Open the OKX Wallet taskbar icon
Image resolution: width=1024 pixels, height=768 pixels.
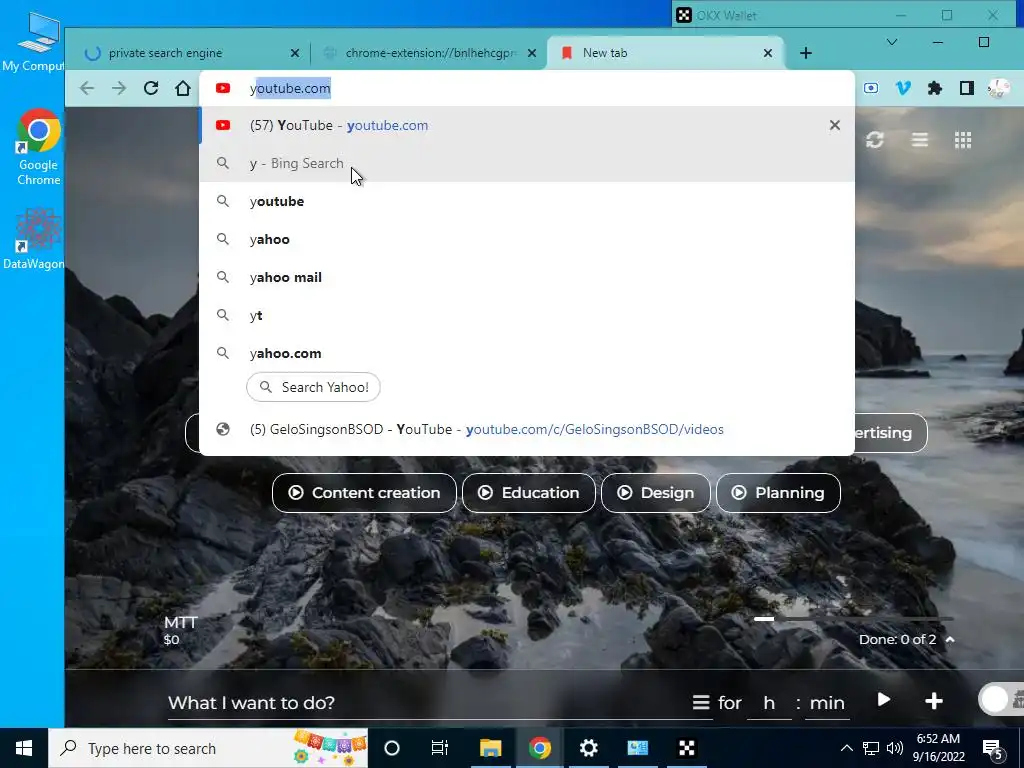686,748
